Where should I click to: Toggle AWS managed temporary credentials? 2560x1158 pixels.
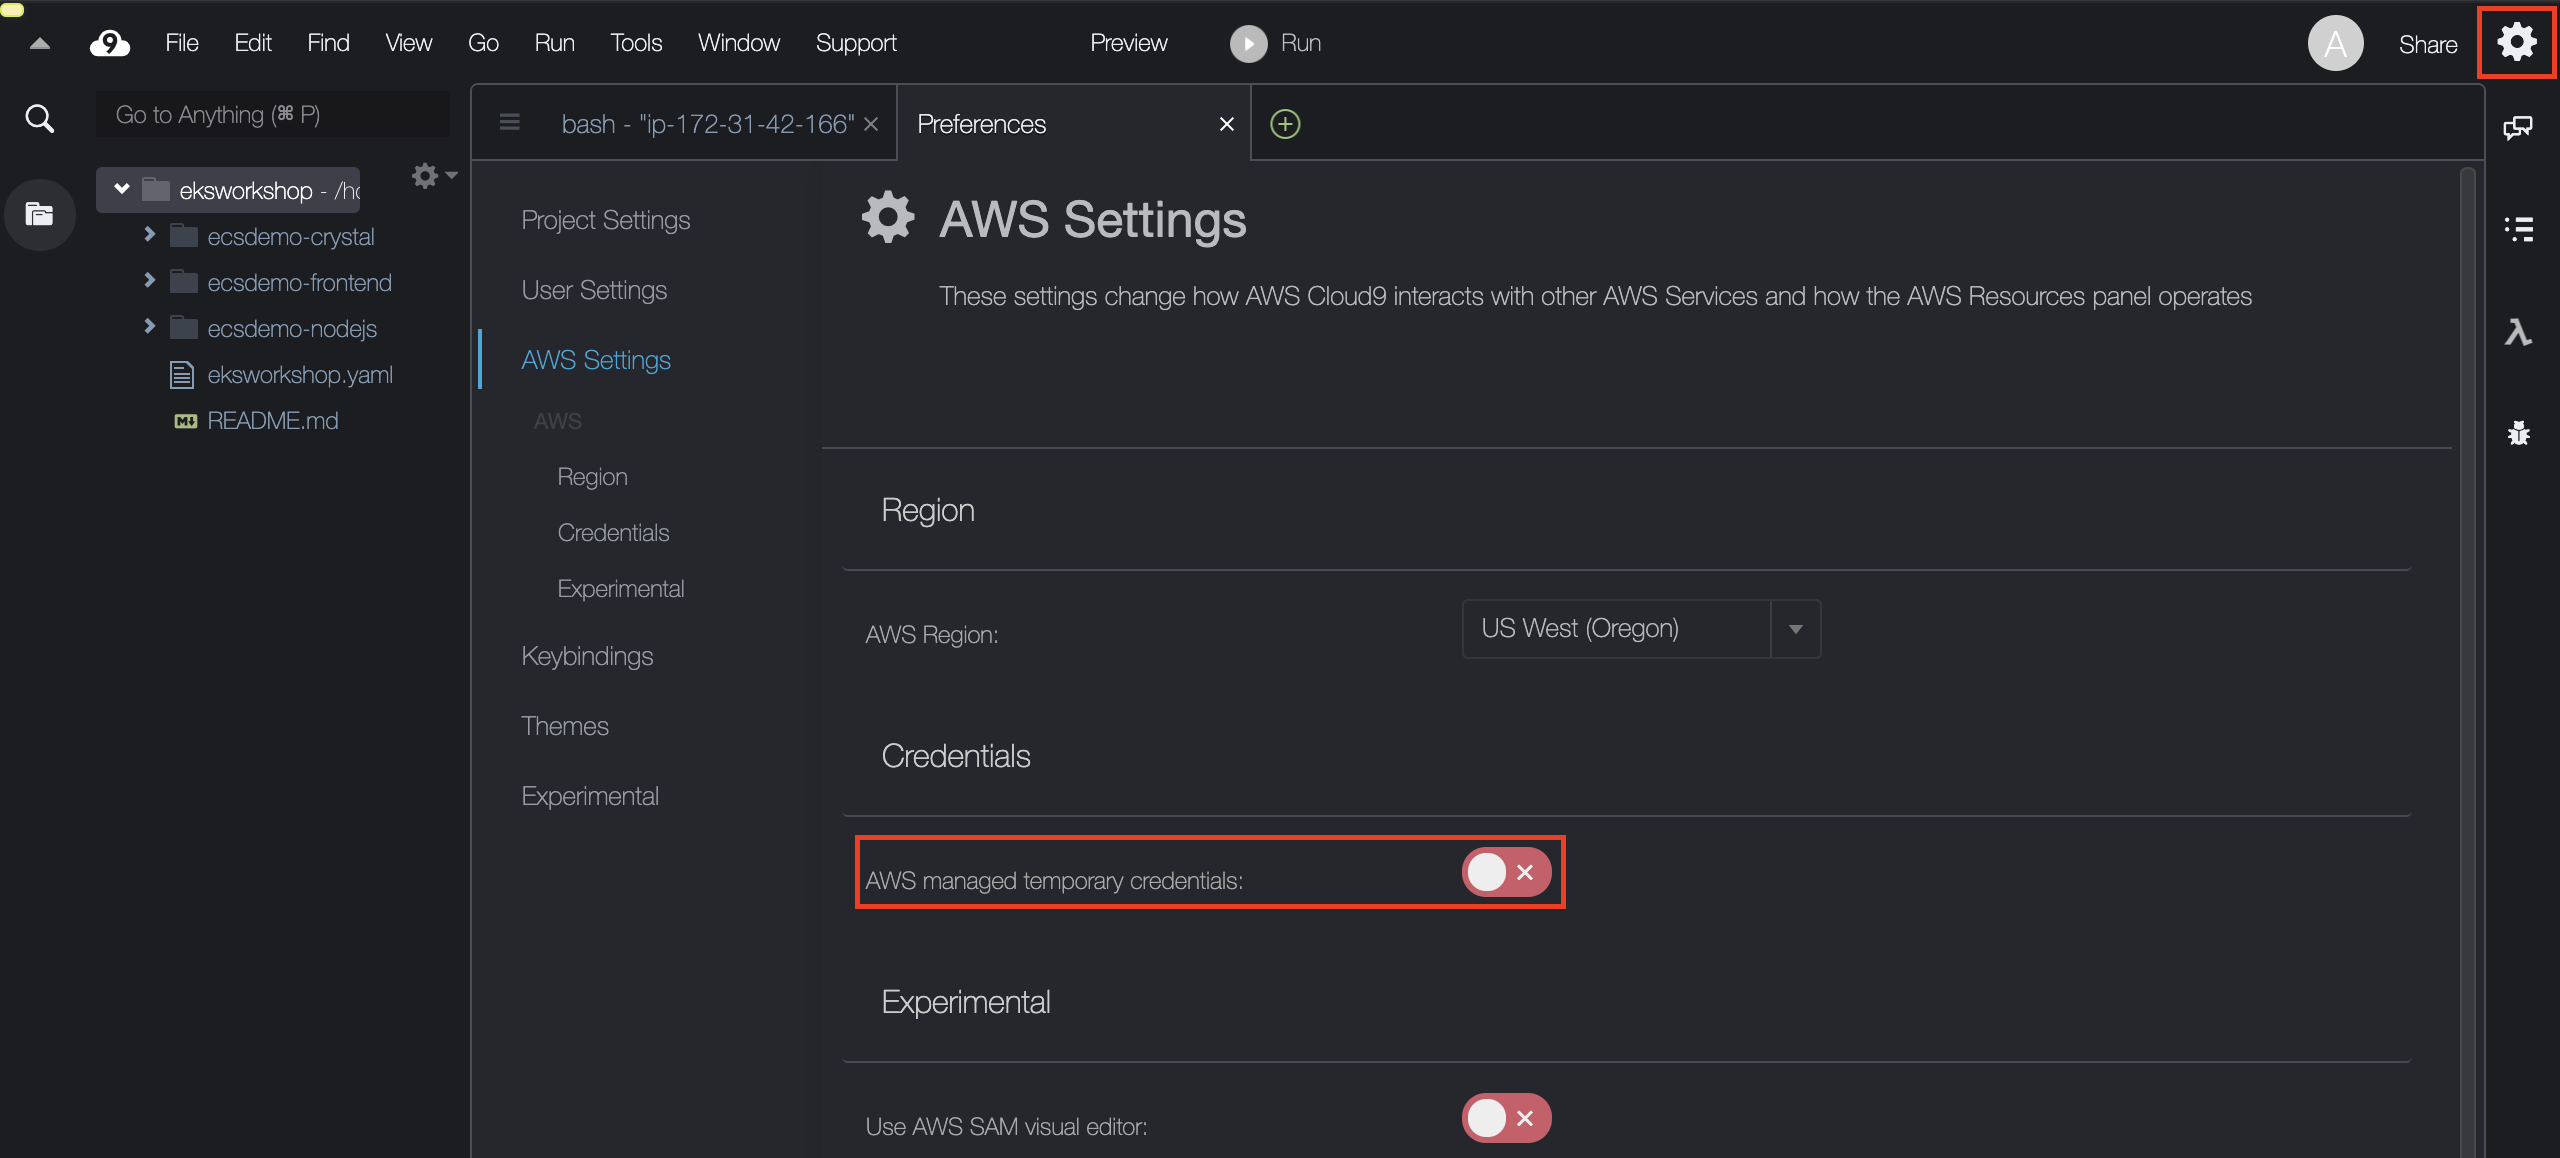1506,872
